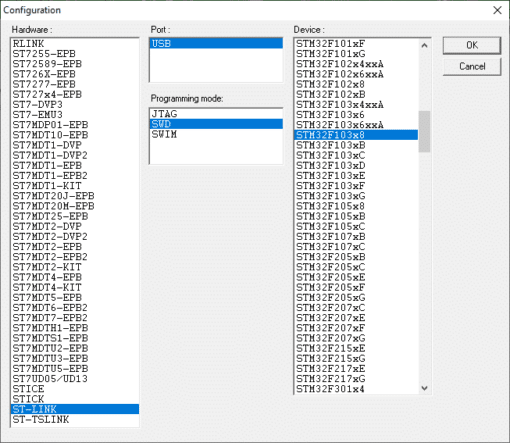
Task: Select ST7-EMU3 hardware entry
Action: (75, 115)
